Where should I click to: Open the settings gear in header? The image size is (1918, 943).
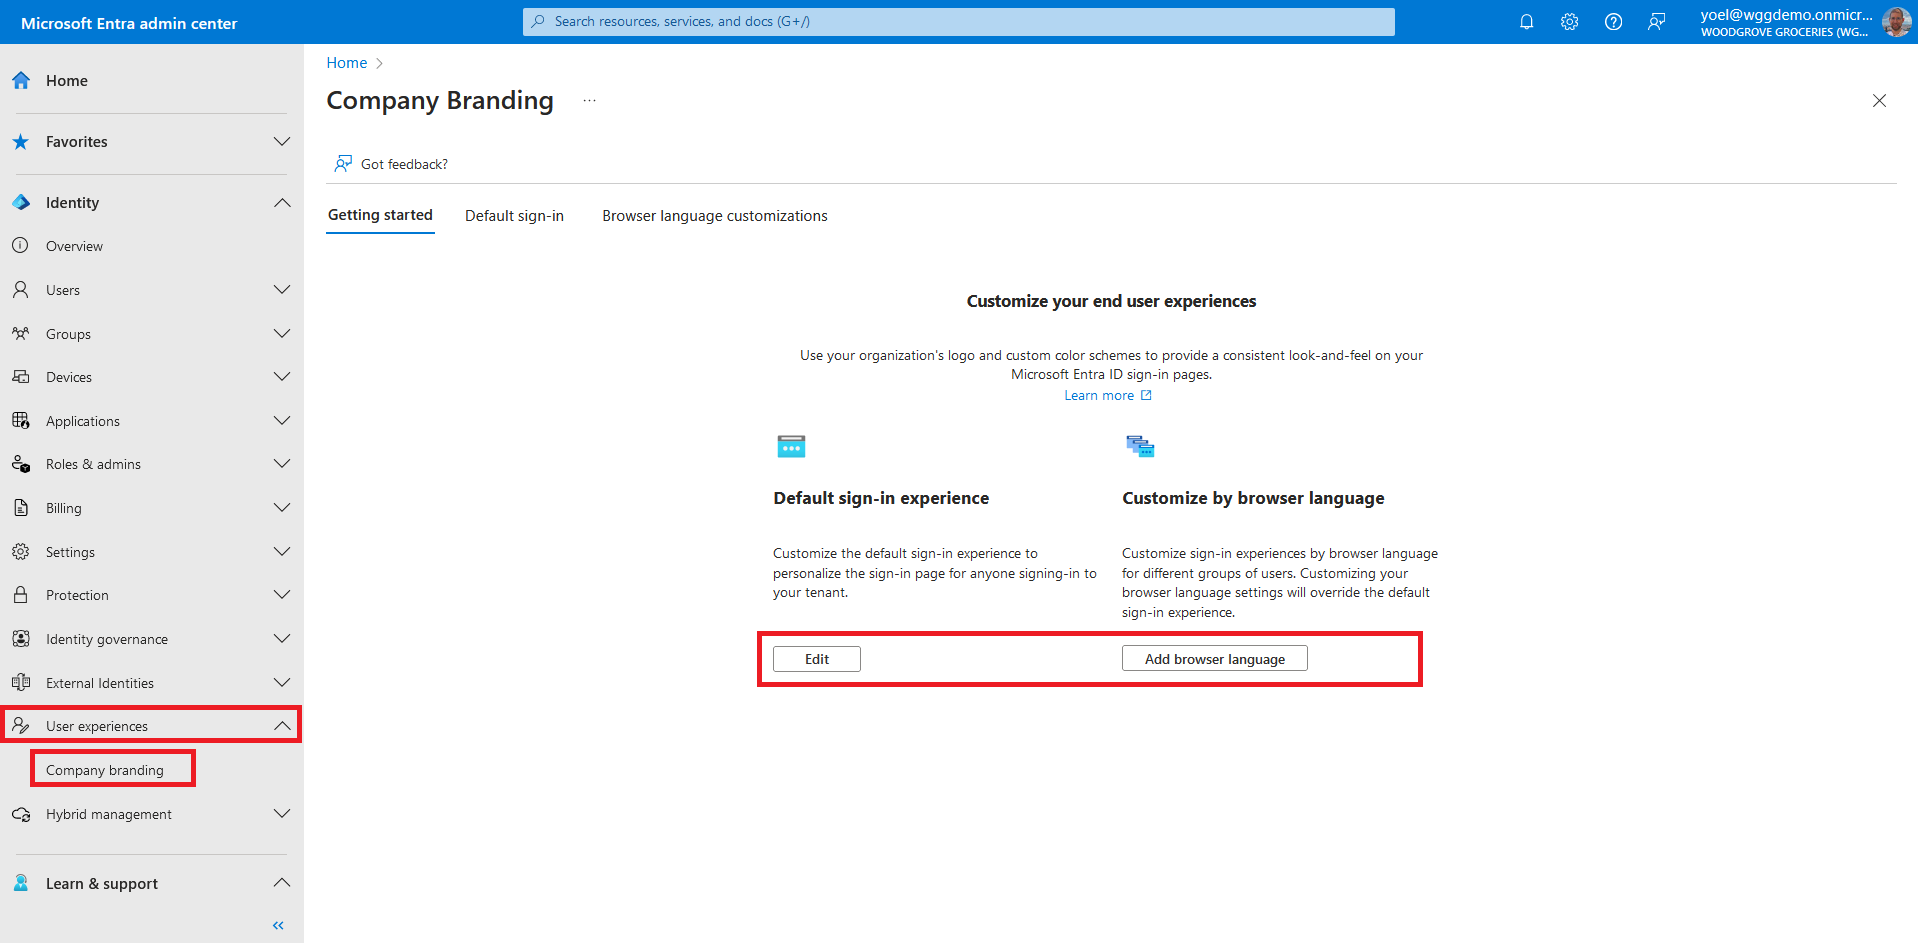tap(1569, 22)
